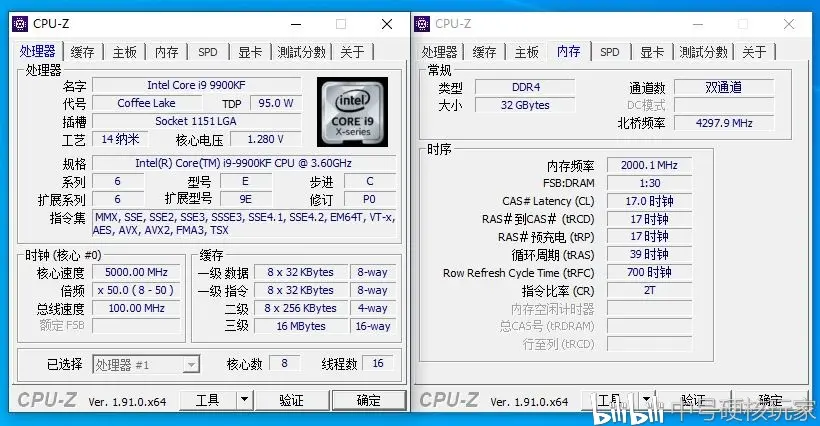Click the 16 MBytes L3 cache value
Image resolution: width=820 pixels, height=426 pixels.
point(300,326)
